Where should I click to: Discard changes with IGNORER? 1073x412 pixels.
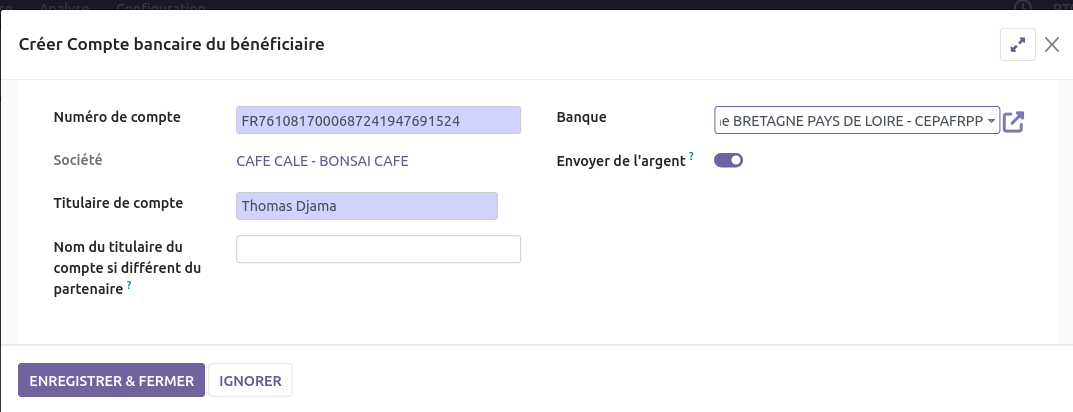click(250, 381)
